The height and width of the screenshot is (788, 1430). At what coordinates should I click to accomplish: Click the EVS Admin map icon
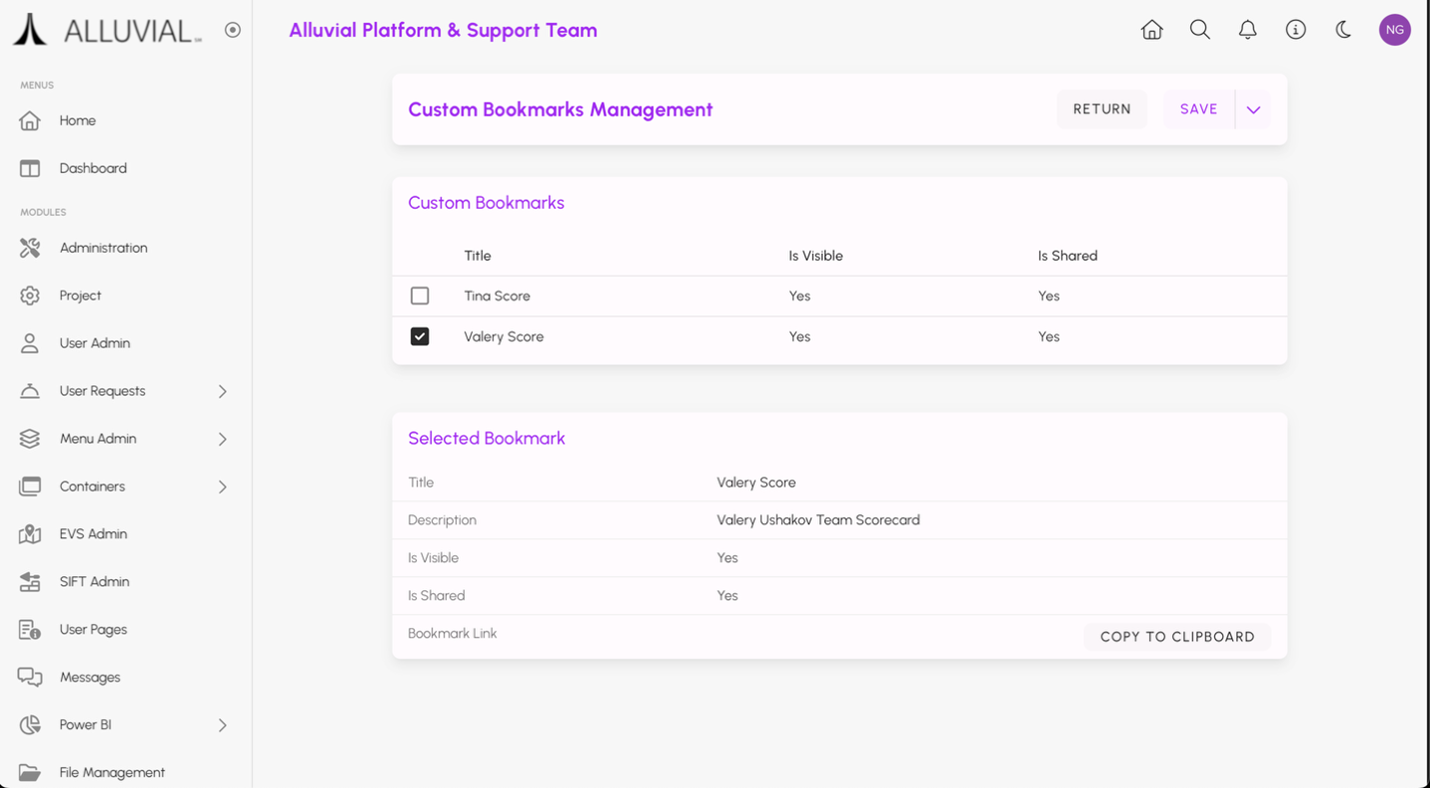pos(30,534)
